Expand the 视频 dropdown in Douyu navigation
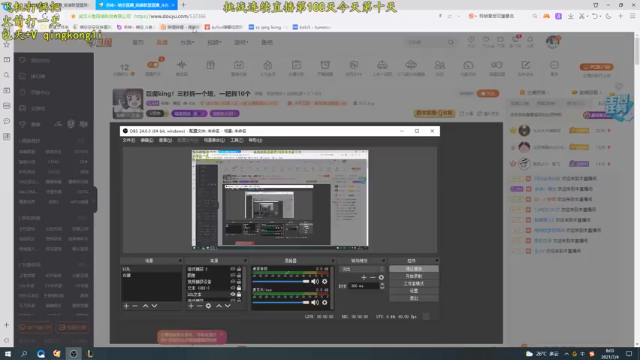 point(214,42)
